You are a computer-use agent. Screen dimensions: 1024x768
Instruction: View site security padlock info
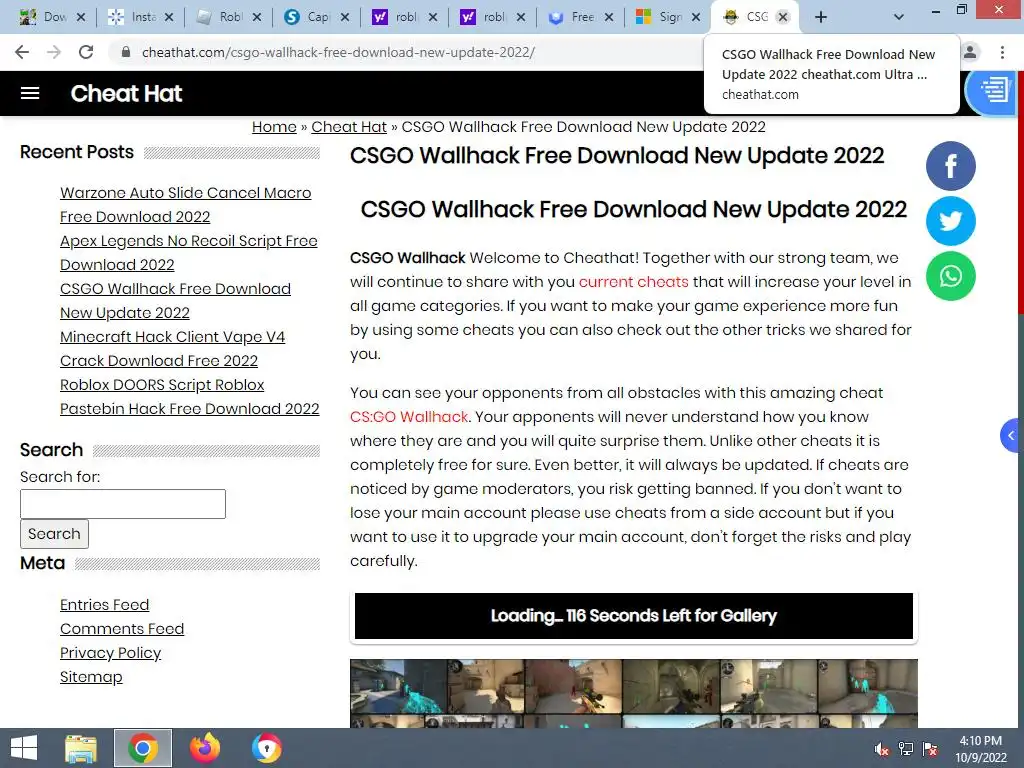126,52
